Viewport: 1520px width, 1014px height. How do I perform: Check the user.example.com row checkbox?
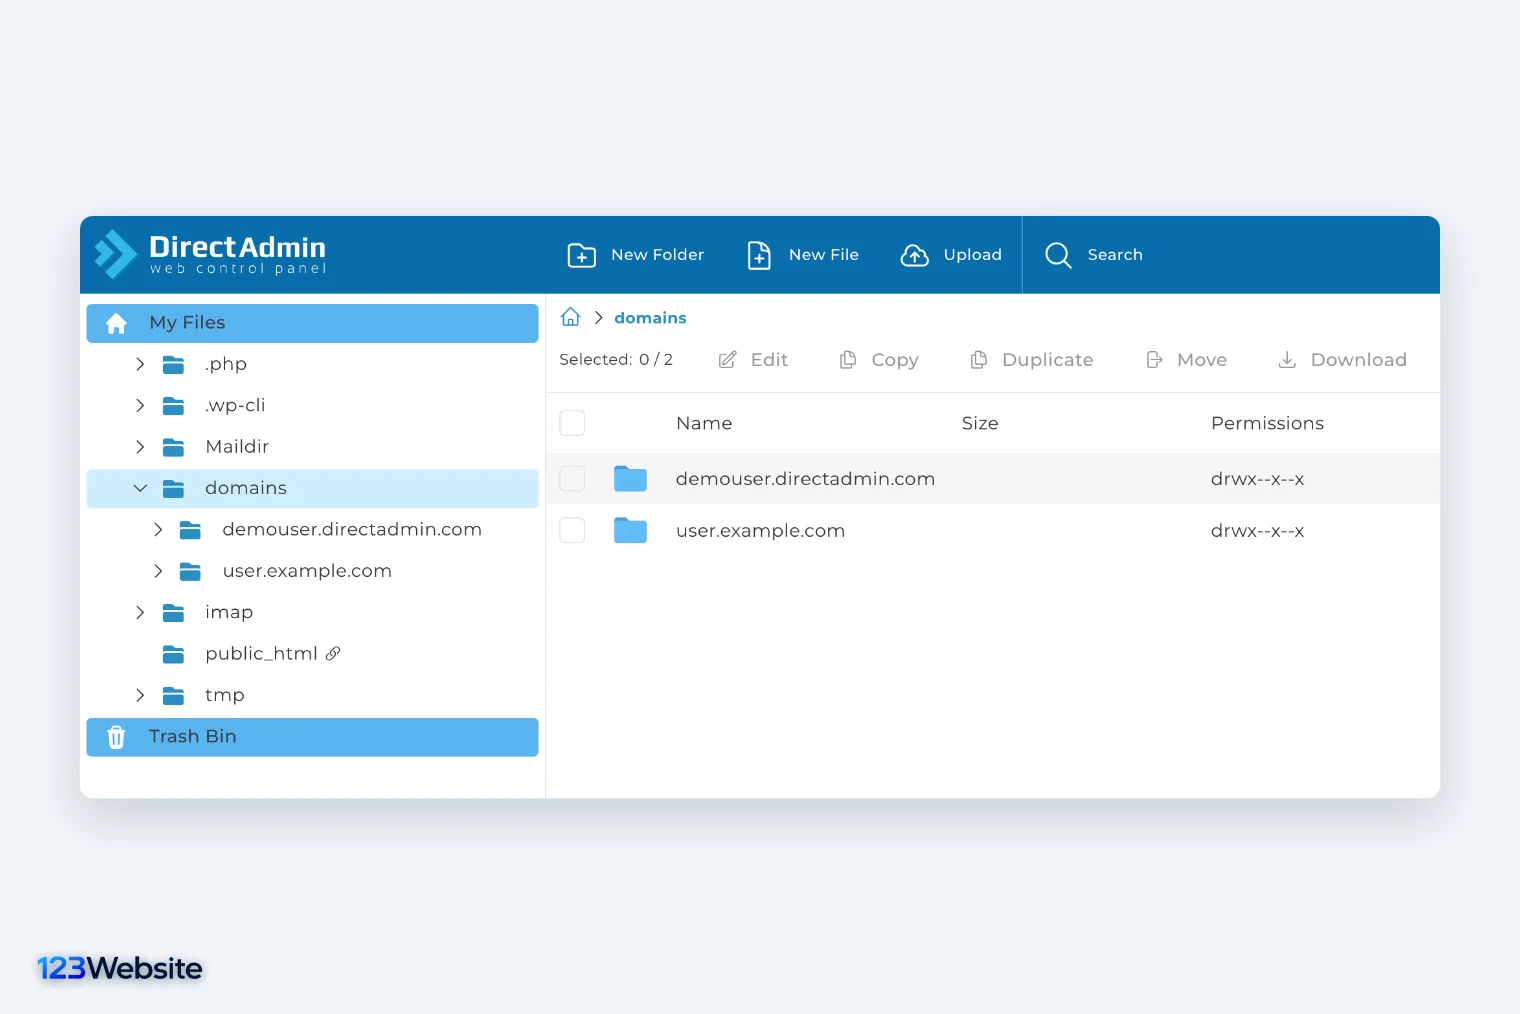(572, 530)
